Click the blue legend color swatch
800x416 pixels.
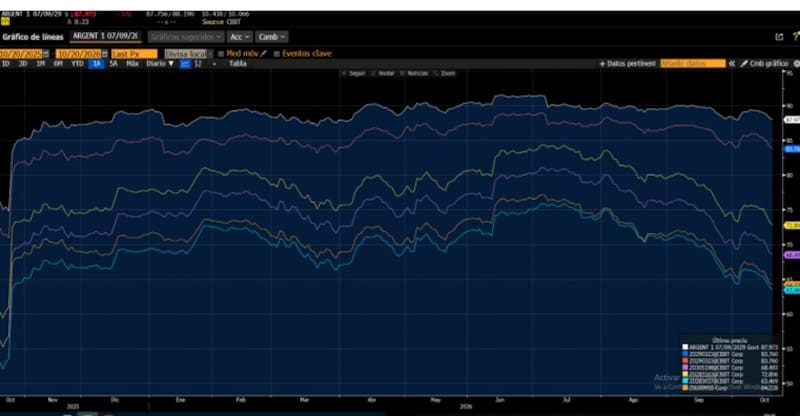[x=685, y=354]
